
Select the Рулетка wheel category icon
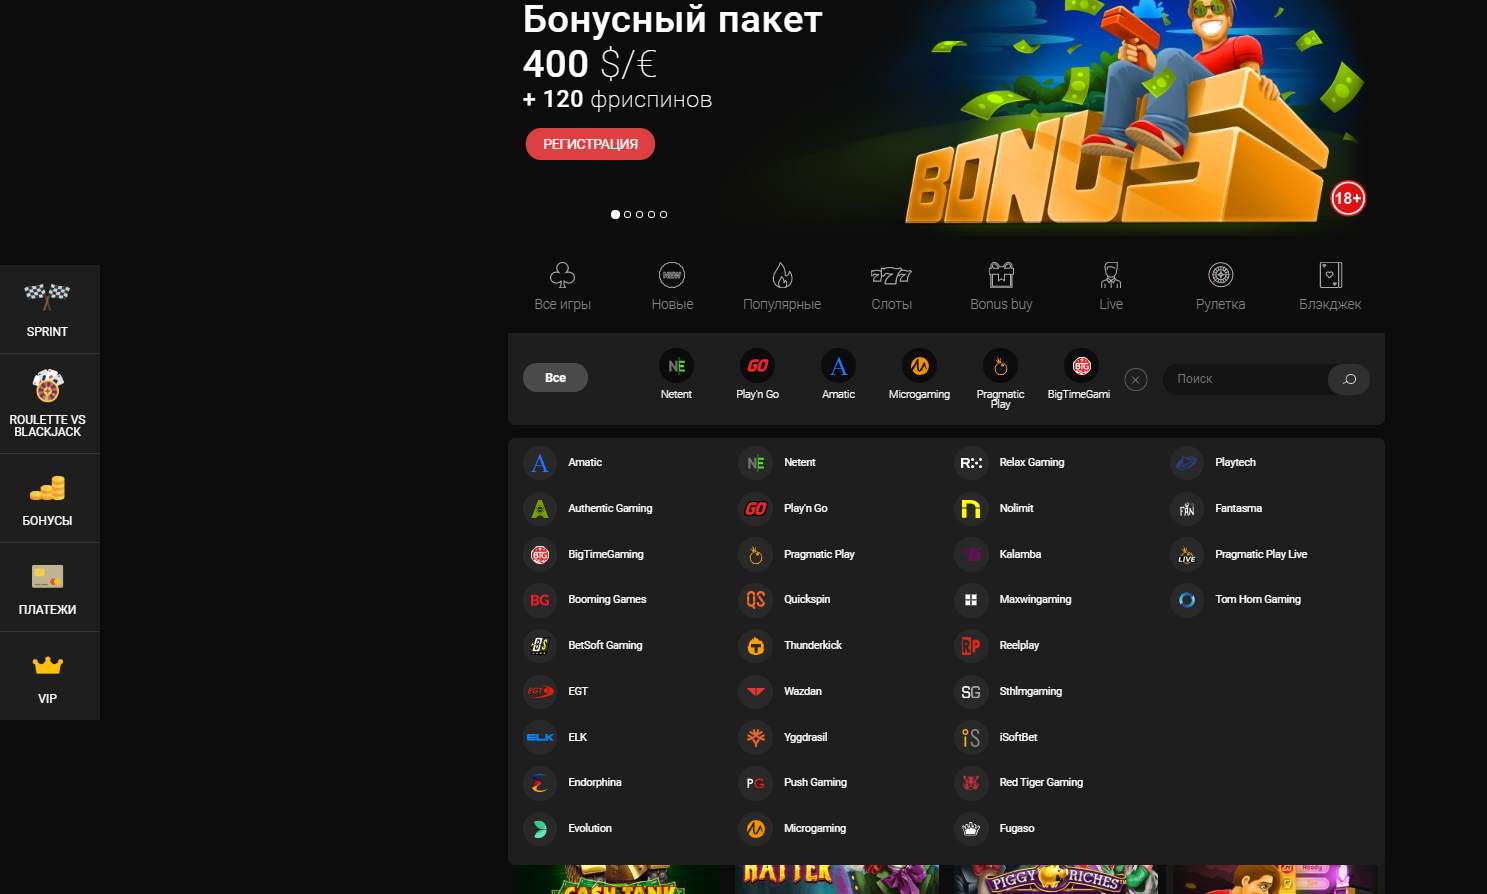(1220, 275)
